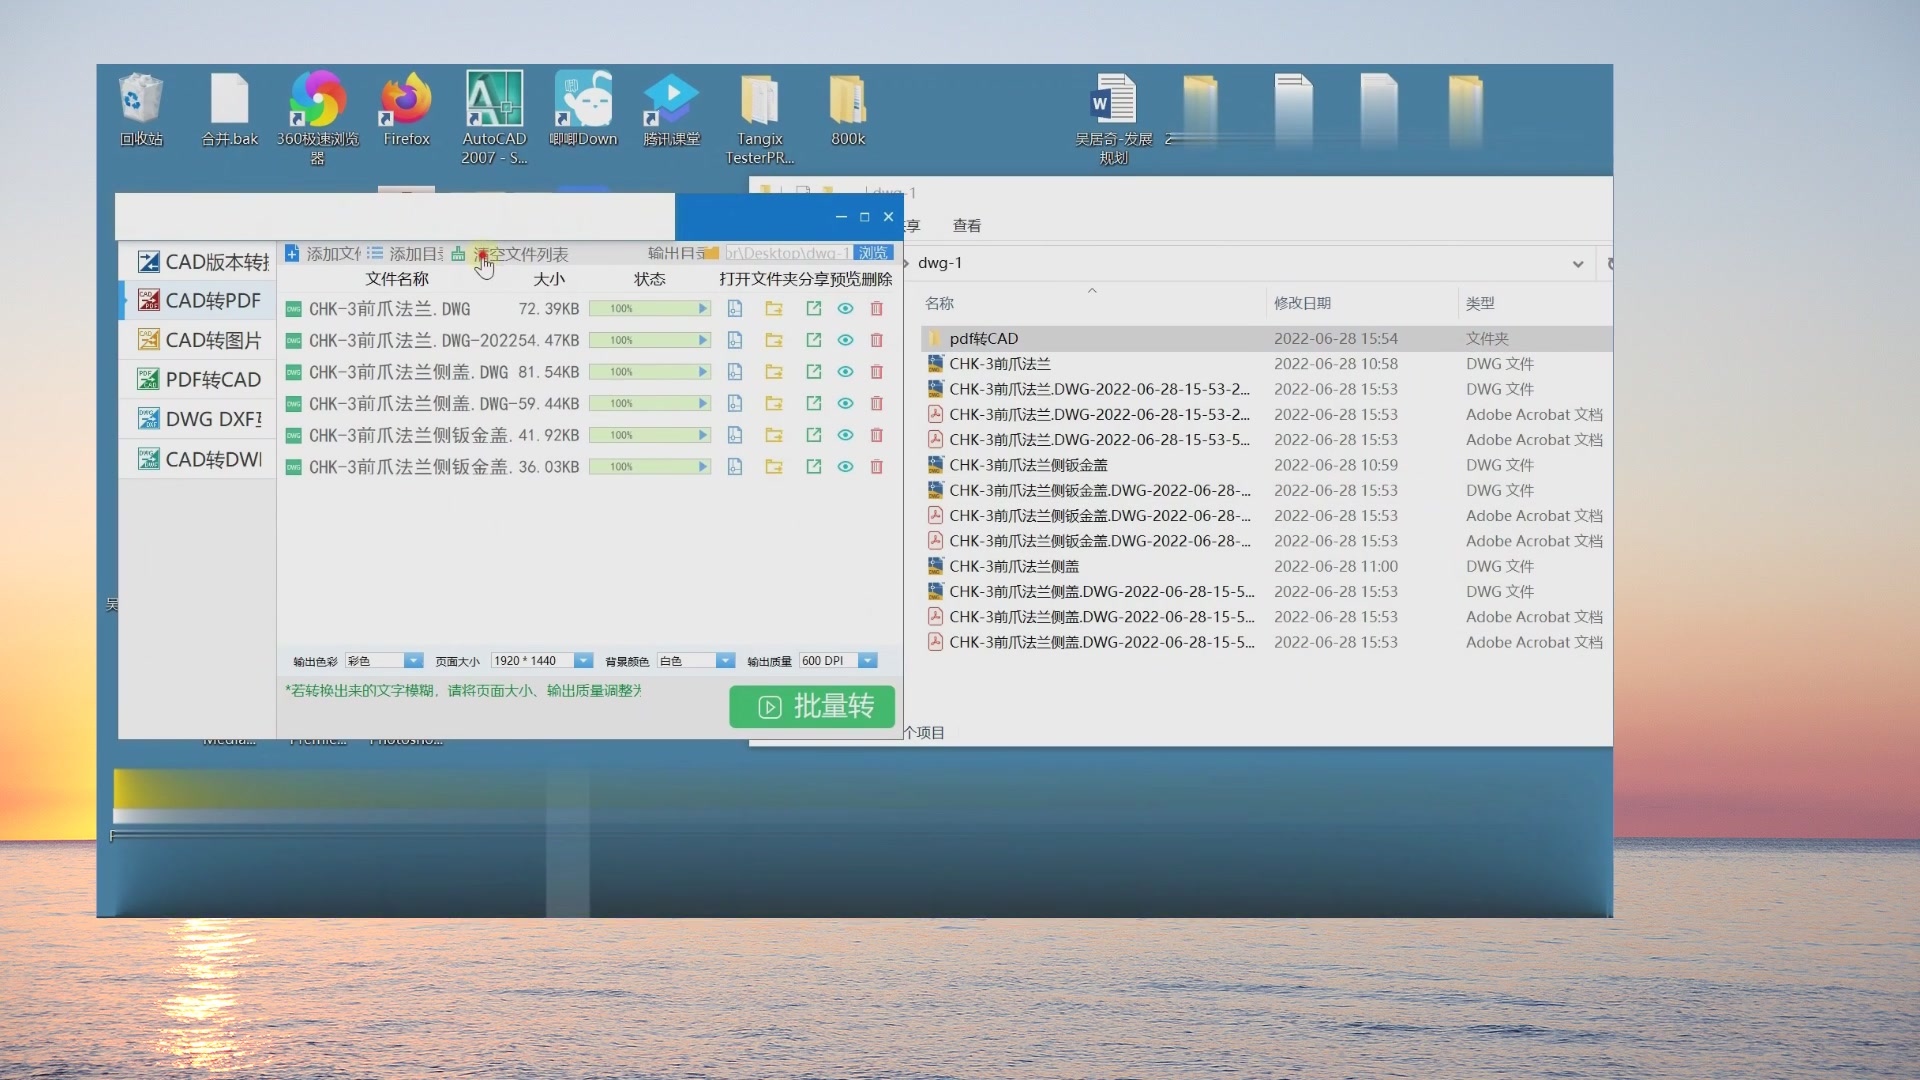The image size is (1920, 1080).
Task: Expand the 输出色彩 color dropdown
Action: click(412, 661)
